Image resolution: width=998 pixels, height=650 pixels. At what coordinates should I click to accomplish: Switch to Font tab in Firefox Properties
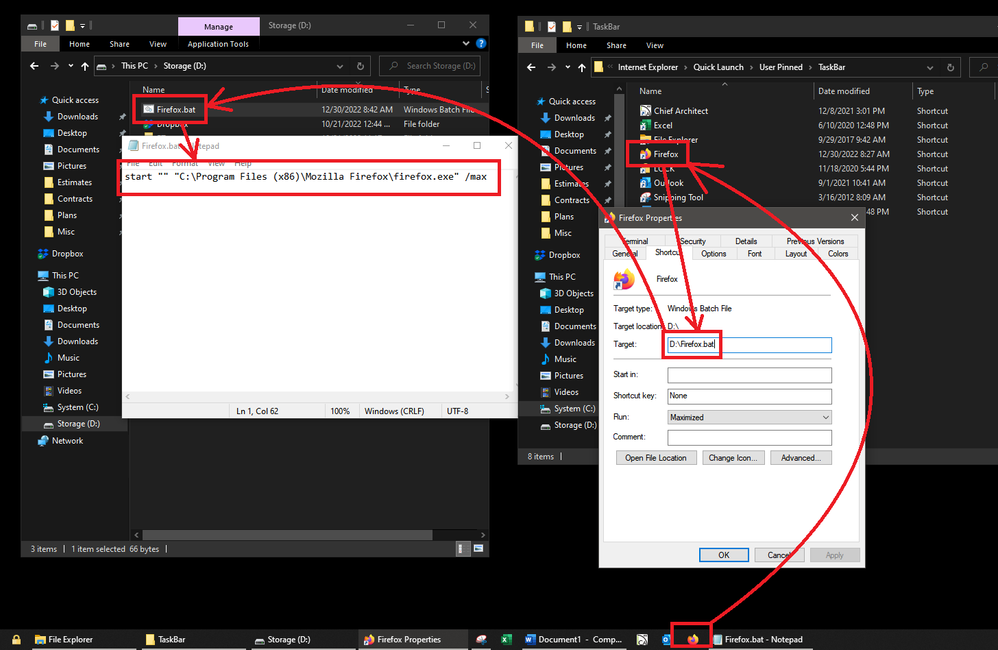(x=754, y=253)
